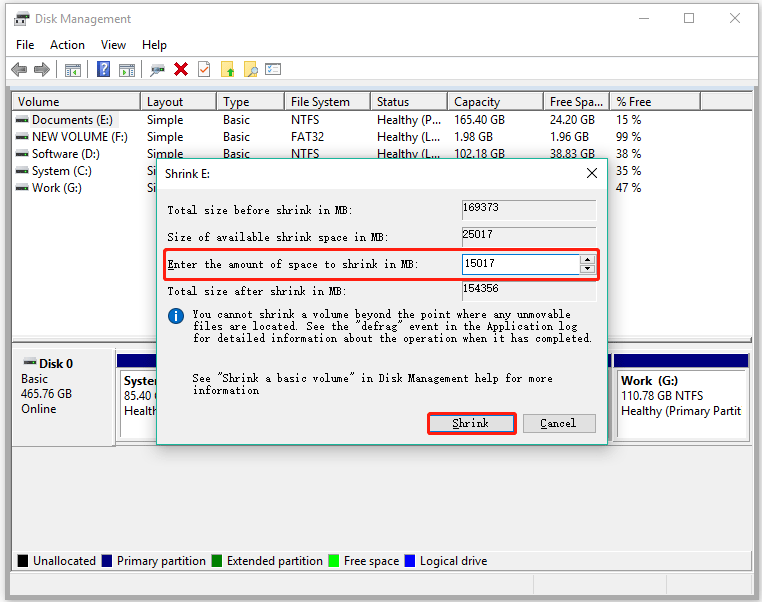
Task: Sort by the File System column header
Action: (x=328, y=102)
